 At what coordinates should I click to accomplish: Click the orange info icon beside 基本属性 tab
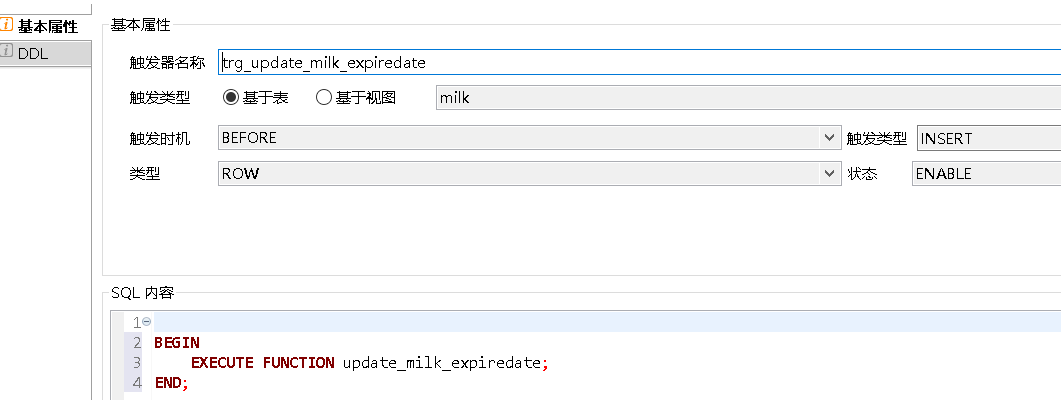point(8,26)
